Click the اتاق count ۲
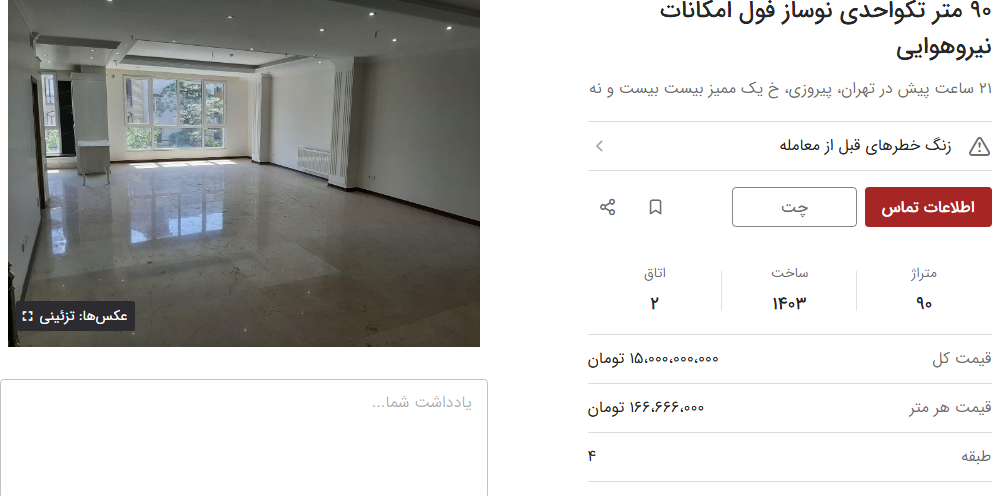Image resolution: width=1005 pixels, height=496 pixels. [654, 303]
